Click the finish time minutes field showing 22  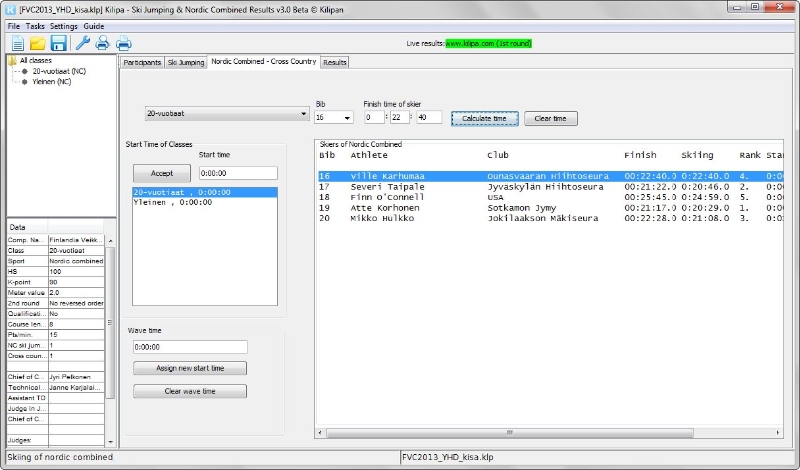[399, 117]
